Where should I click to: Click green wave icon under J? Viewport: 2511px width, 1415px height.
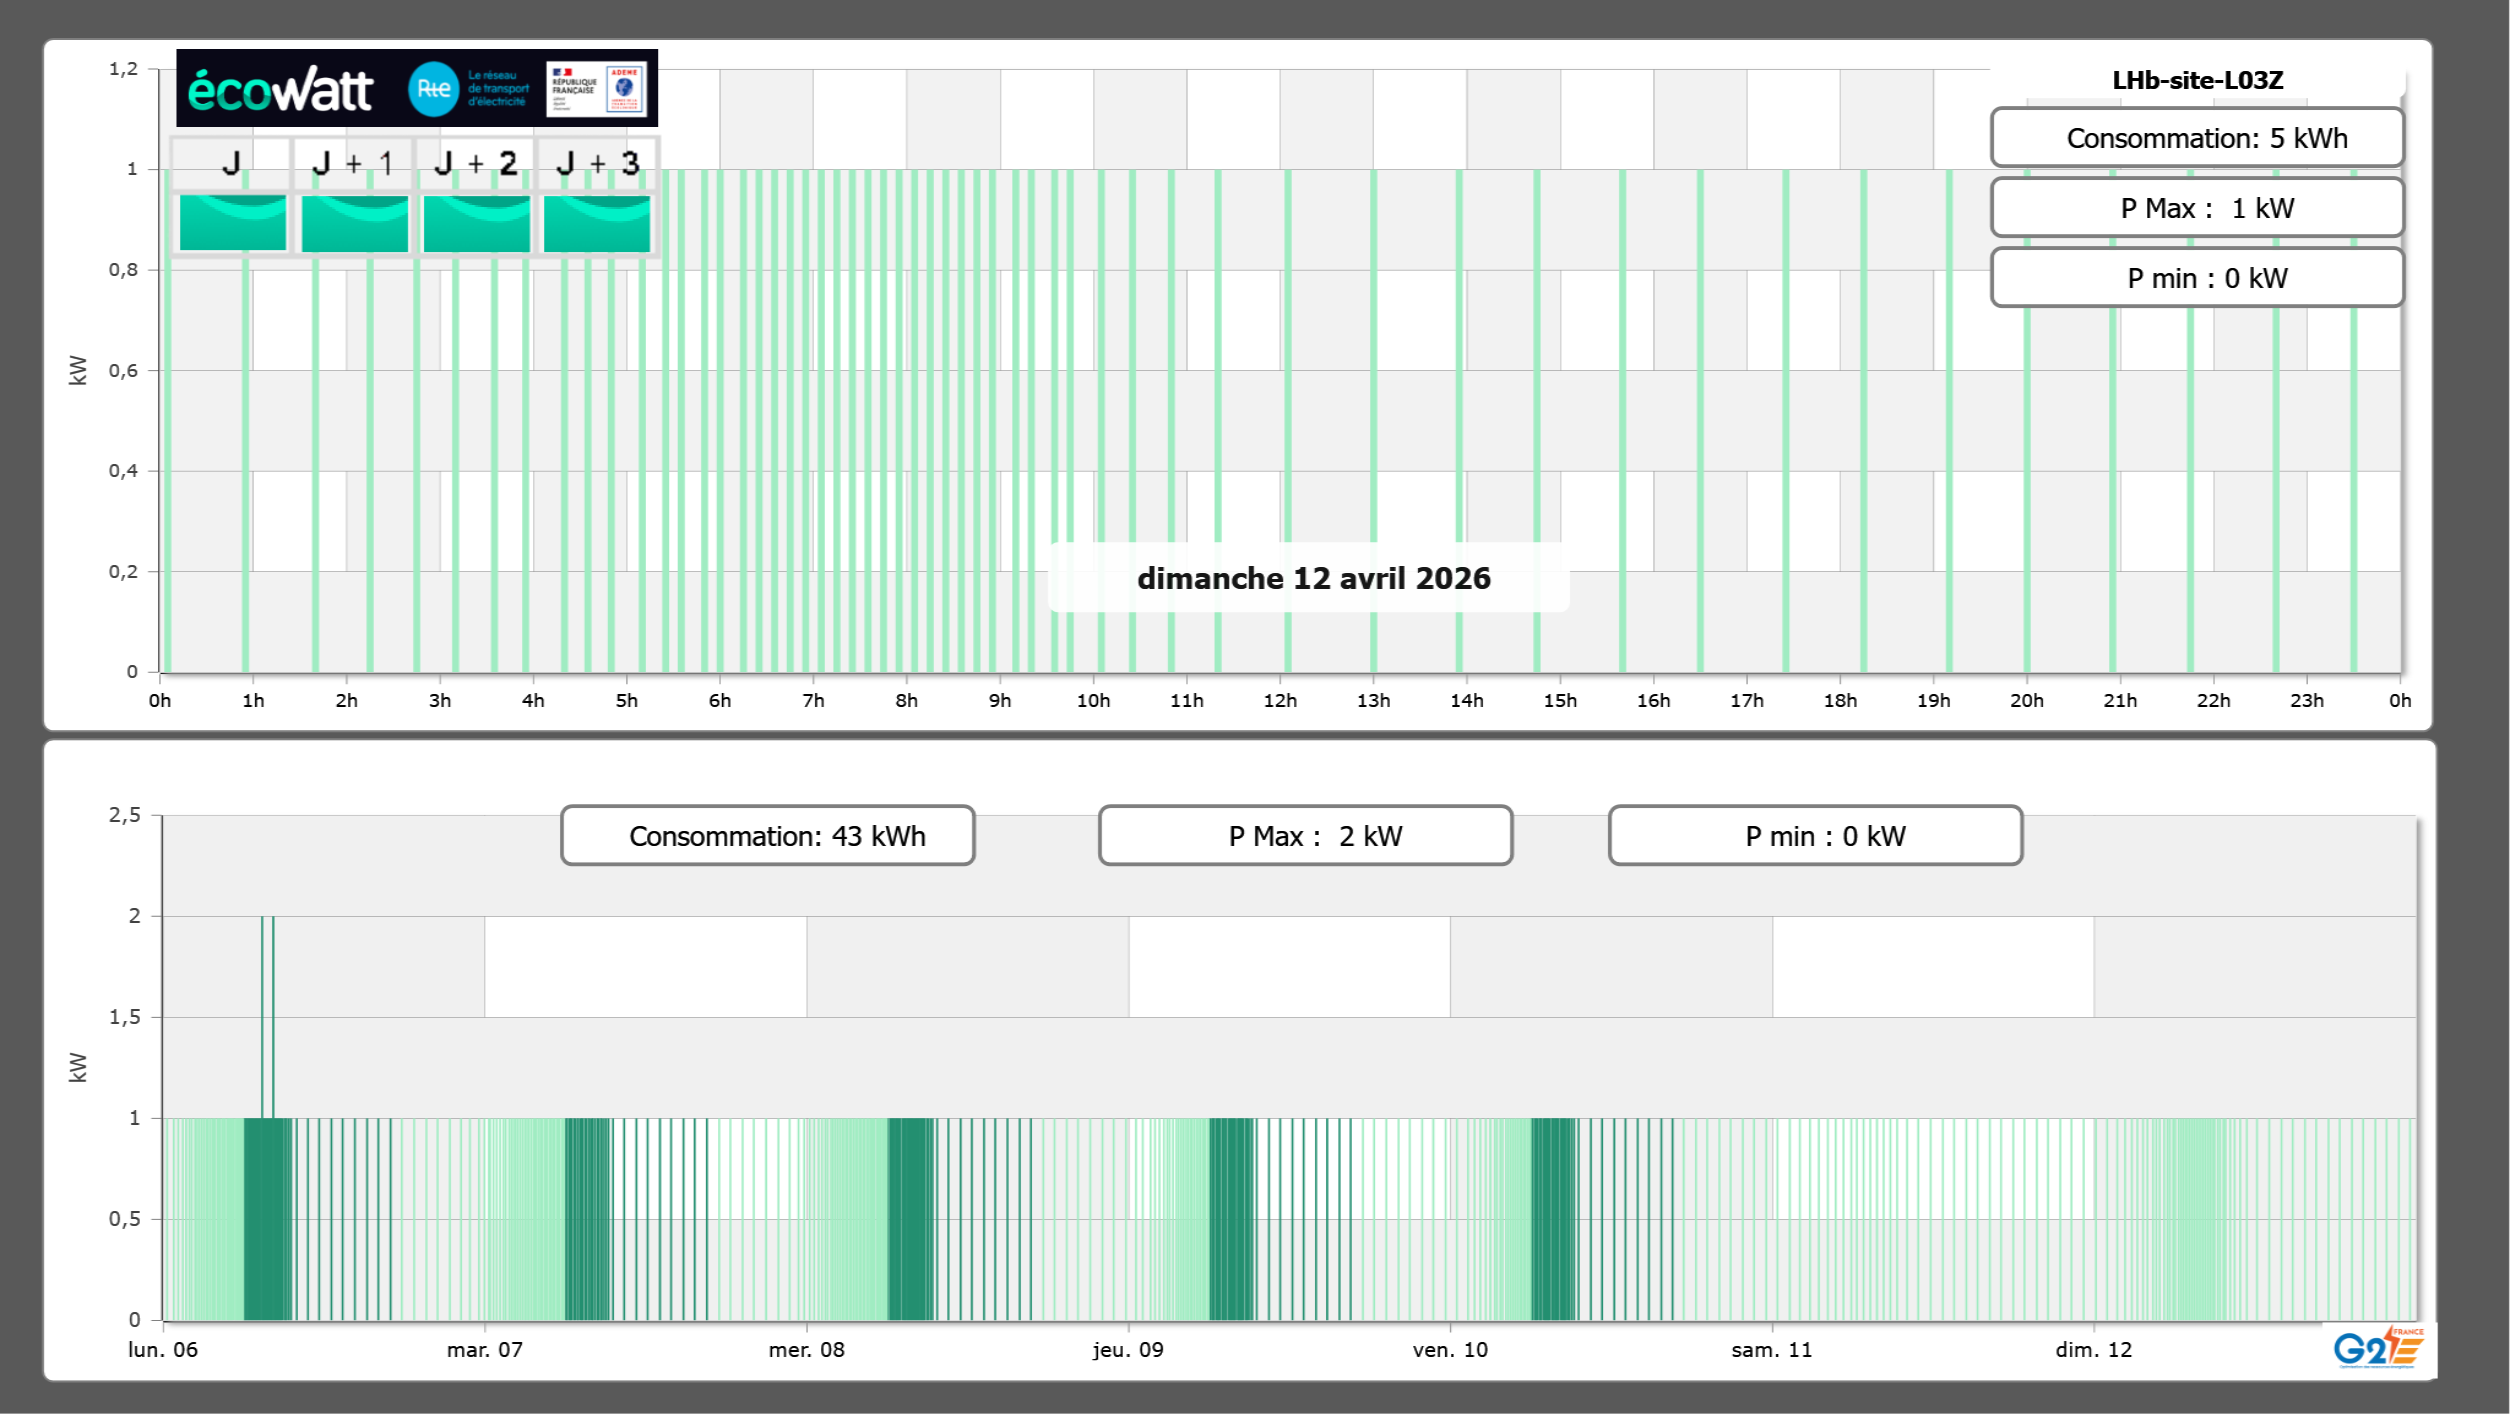coord(232,222)
